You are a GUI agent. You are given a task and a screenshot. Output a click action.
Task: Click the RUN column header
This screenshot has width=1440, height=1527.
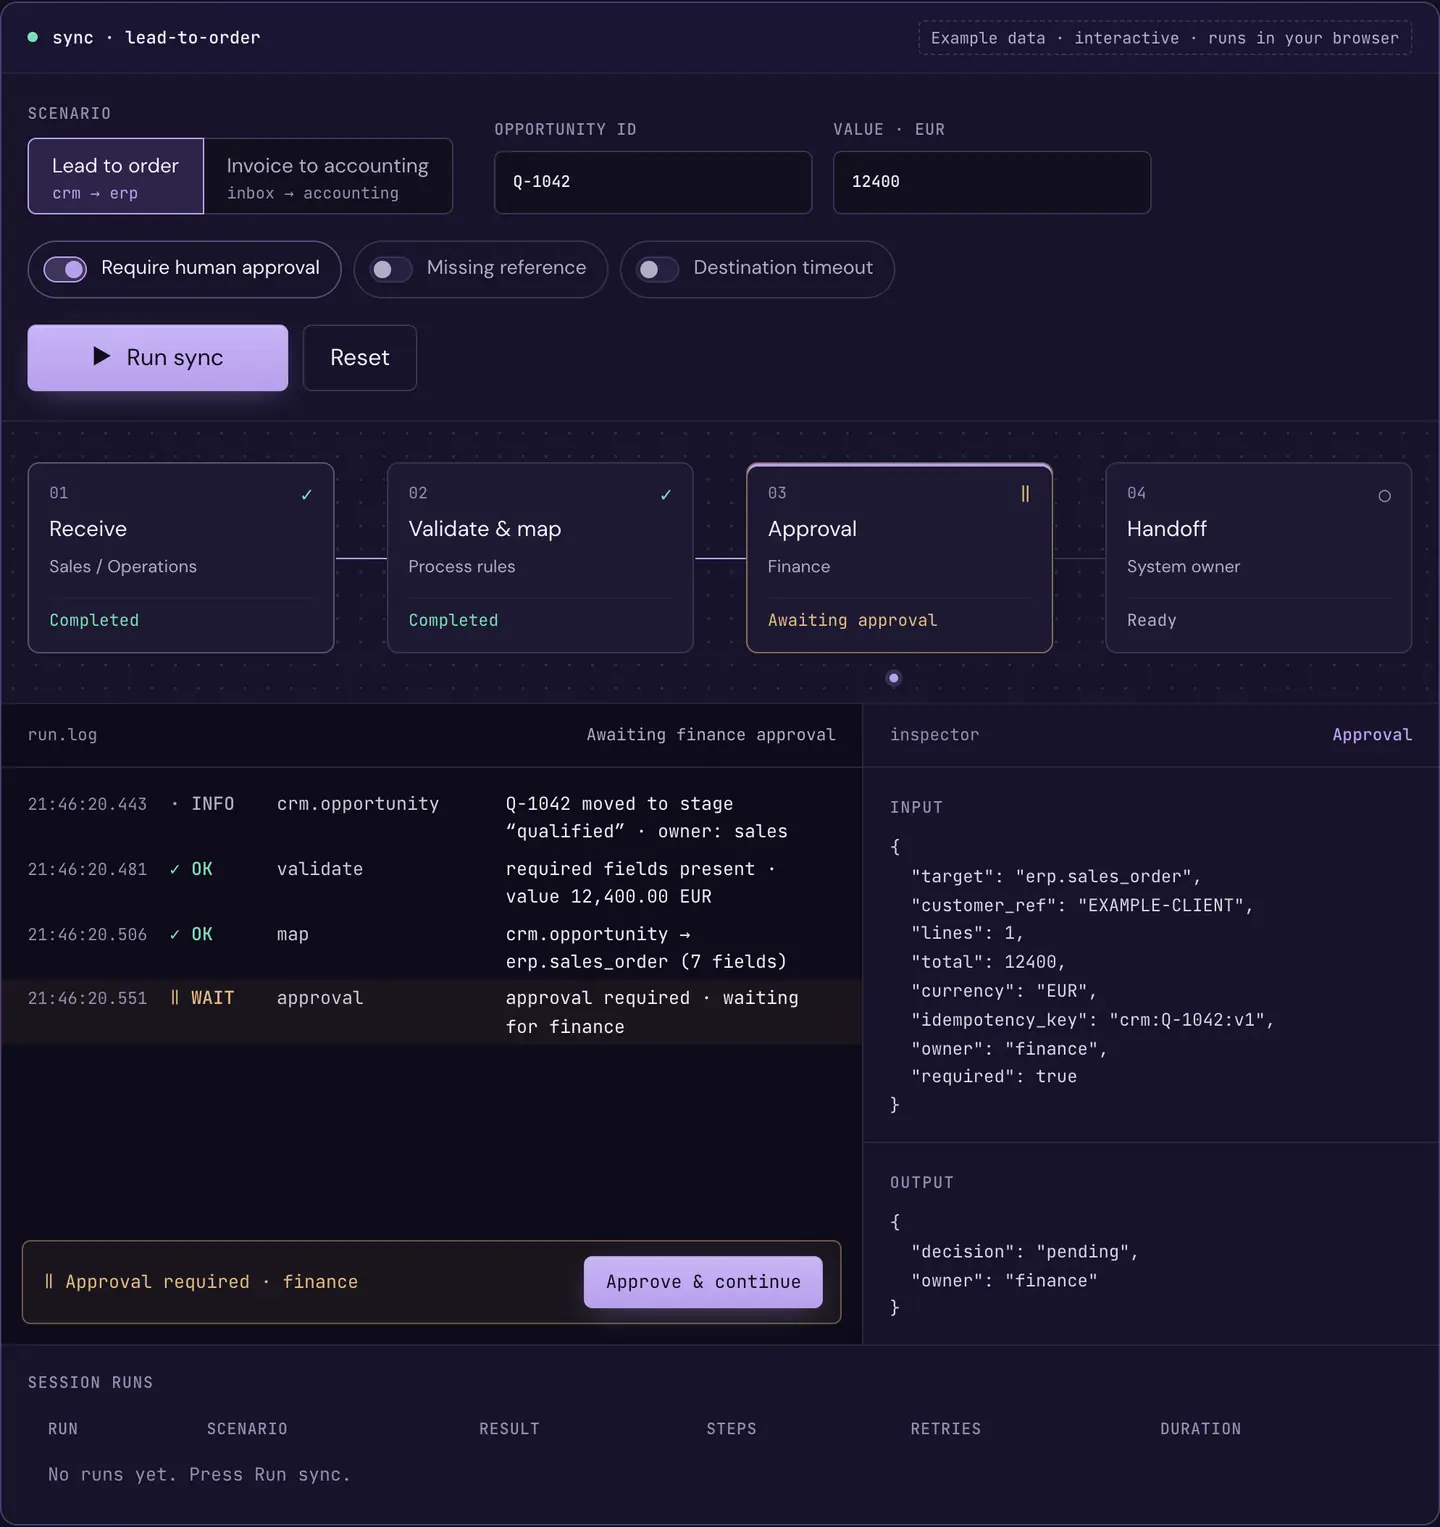click(x=63, y=1429)
